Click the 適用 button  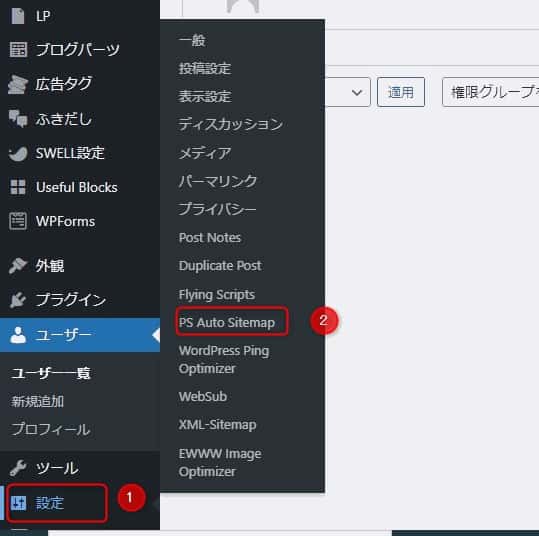tap(401, 92)
